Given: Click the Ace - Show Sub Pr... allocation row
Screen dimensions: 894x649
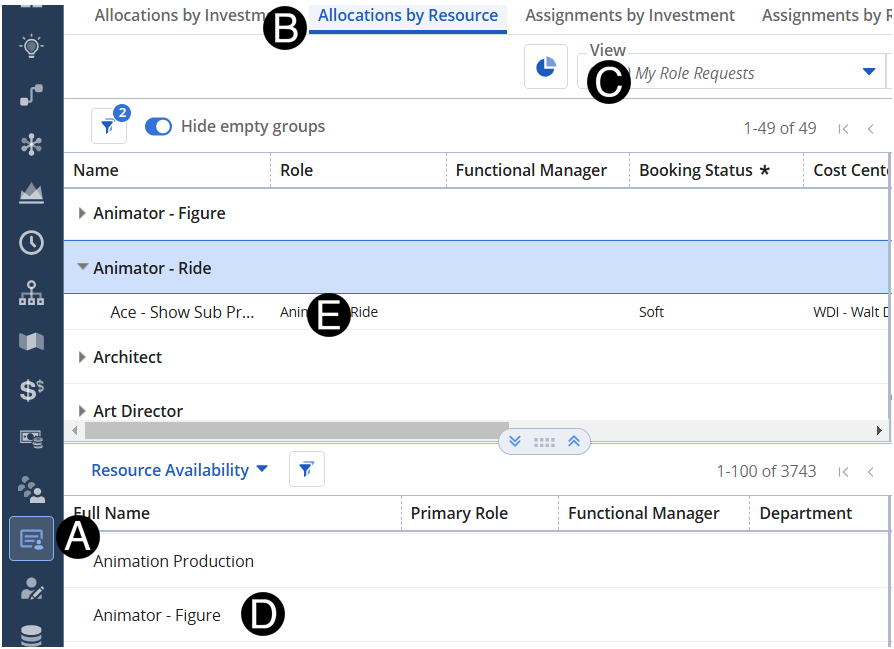Looking at the screenshot, I should click(x=182, y=312).
